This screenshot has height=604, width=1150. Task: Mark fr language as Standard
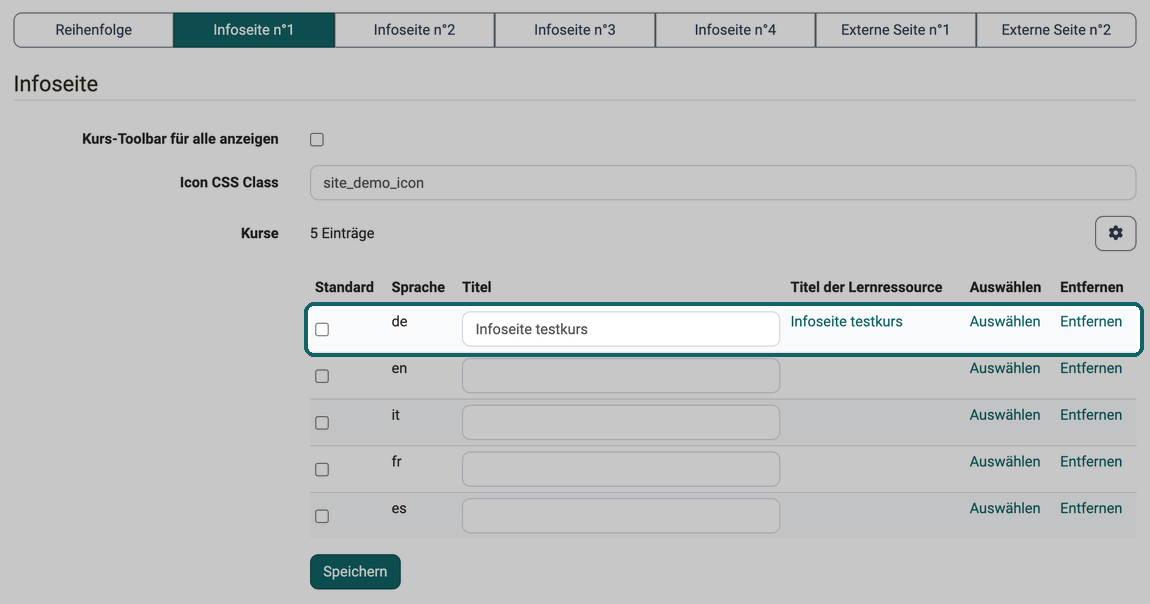[322, 469]
